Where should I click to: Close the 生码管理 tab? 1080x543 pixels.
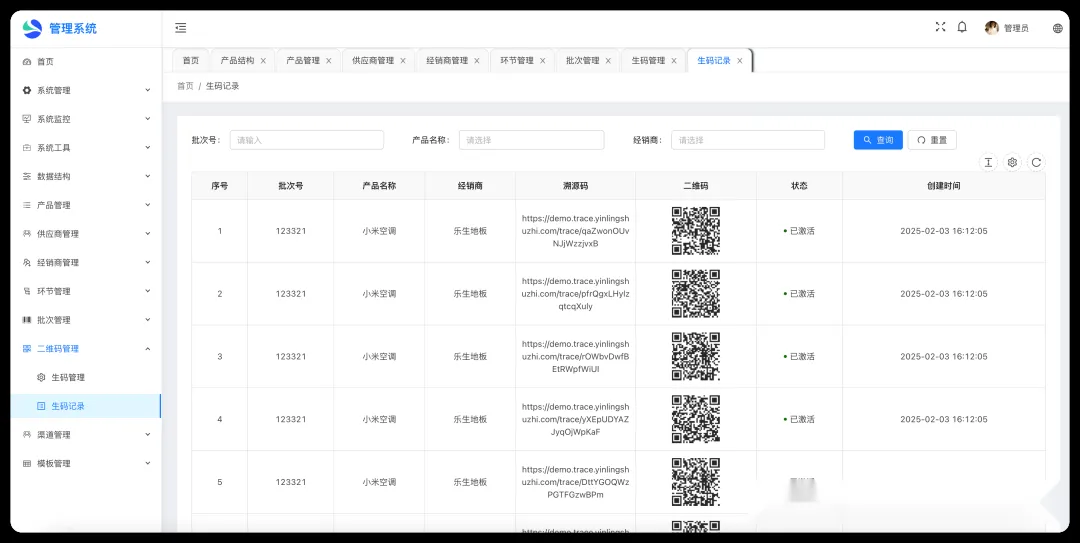pos(674,61)
